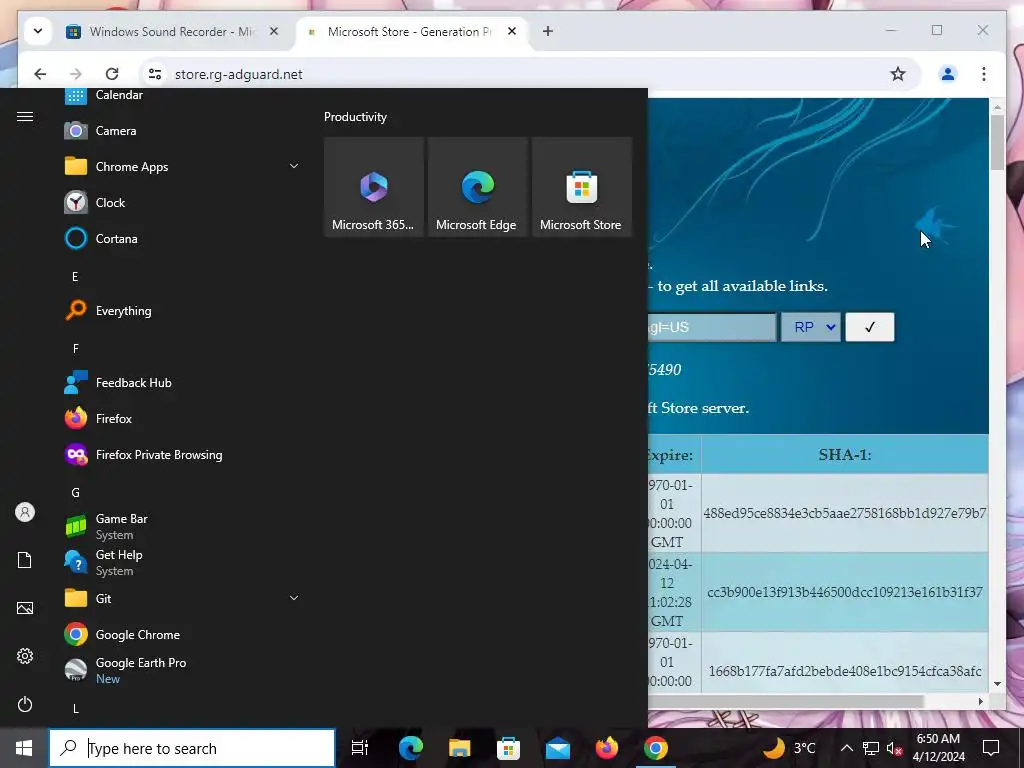
Task: Open user account icon in Start sidebar
Action: (25, 512)
